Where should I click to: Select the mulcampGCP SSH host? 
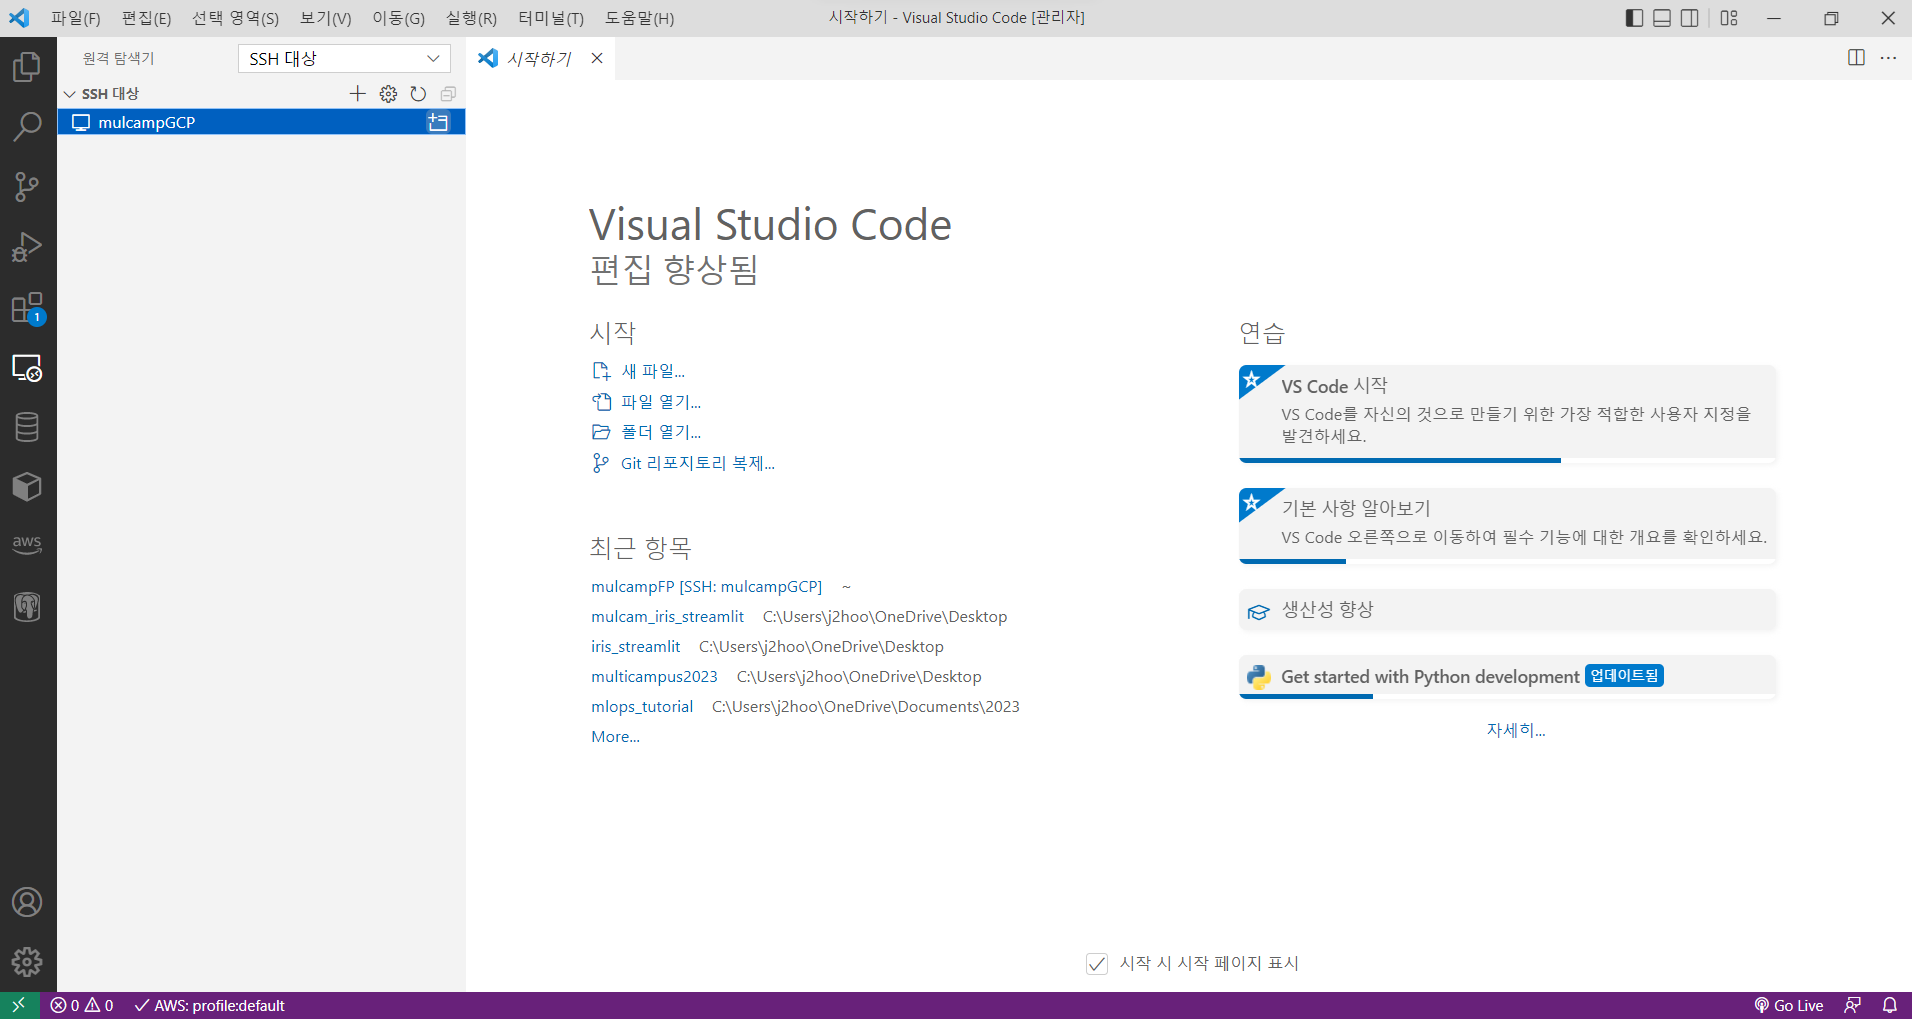click(261, 122)
